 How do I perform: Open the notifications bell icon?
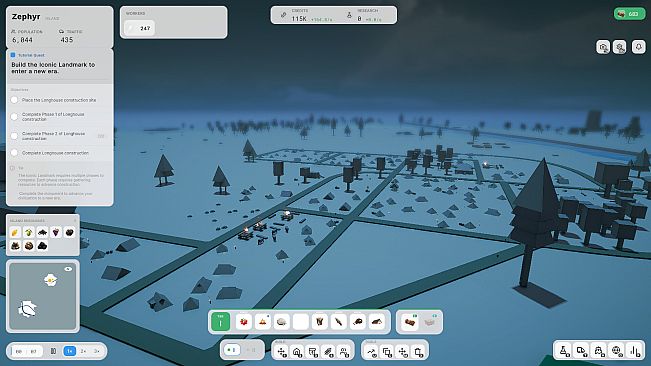tap(639, 46)
